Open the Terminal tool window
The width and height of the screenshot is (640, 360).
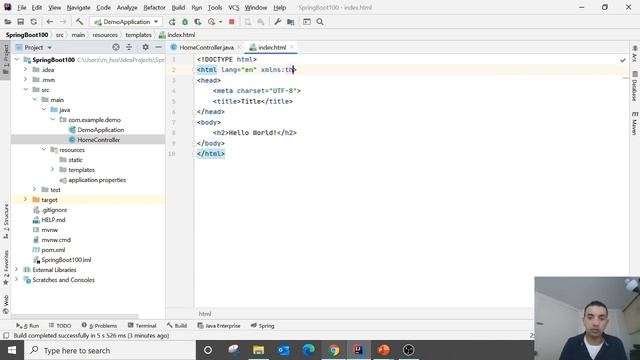click(142, 326)
